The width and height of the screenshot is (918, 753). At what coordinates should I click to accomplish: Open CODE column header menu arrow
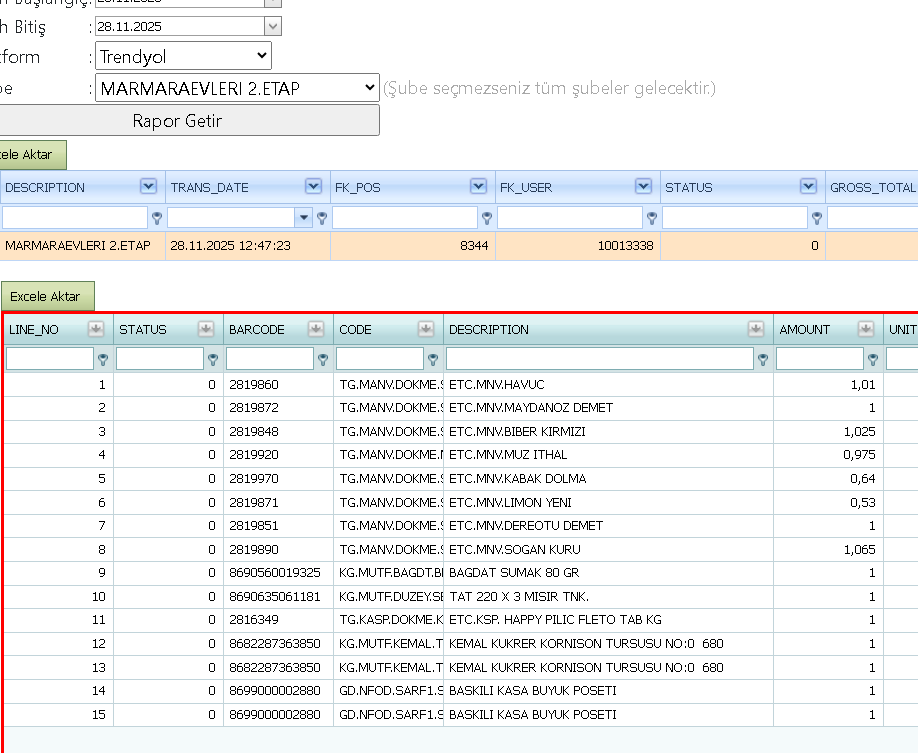[426, 329]
